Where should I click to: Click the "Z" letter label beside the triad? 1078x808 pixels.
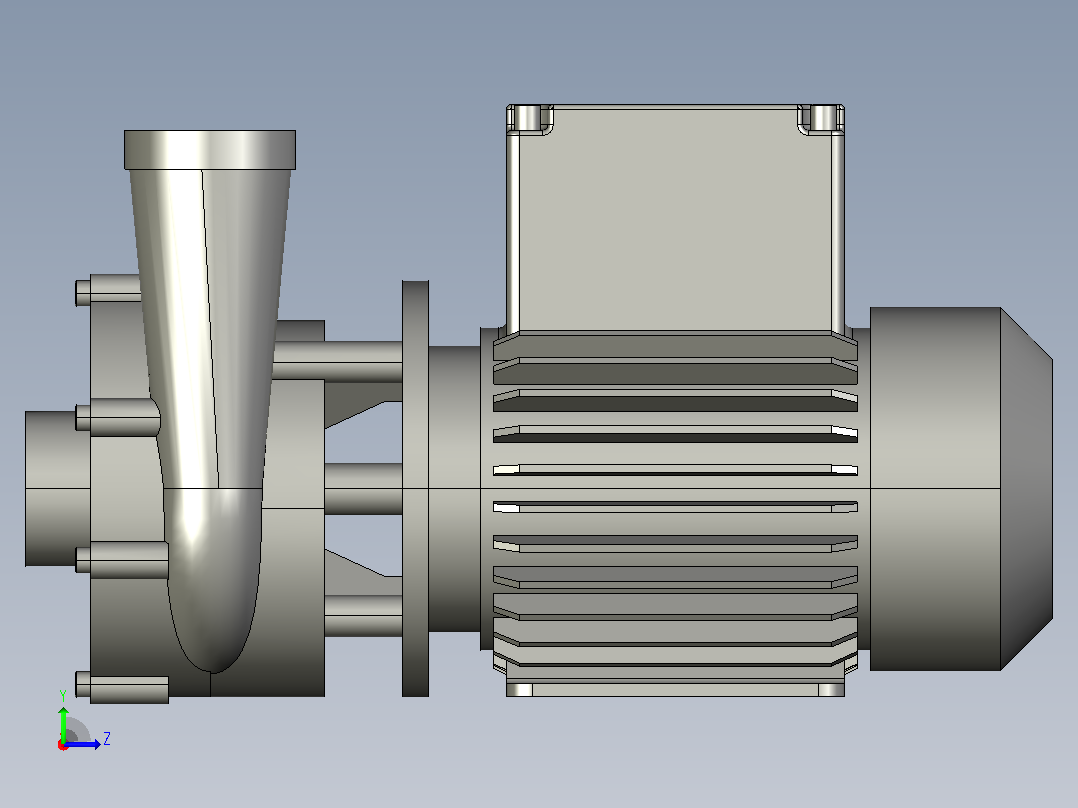(x=107, y=739)
